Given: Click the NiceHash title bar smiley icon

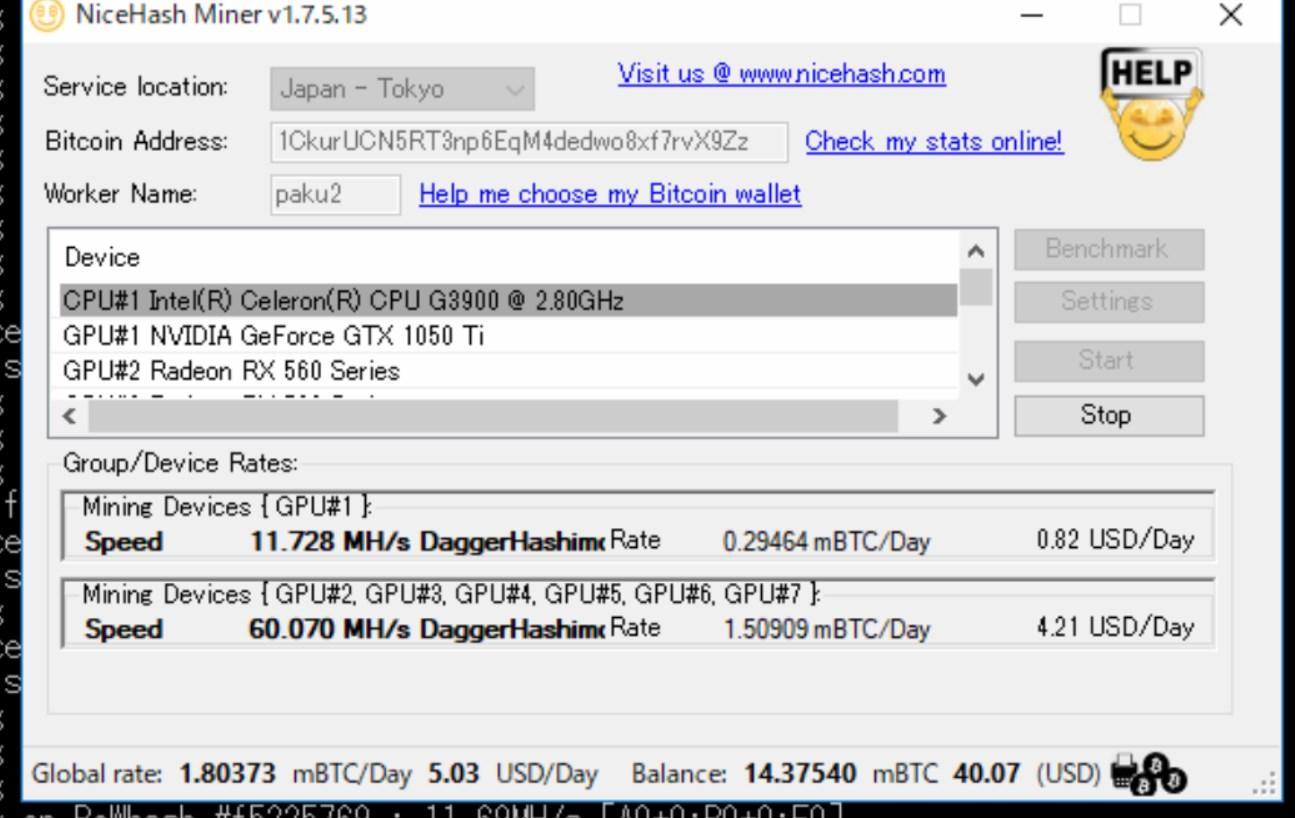Looking at the screenshot, I should coord(47,15).
